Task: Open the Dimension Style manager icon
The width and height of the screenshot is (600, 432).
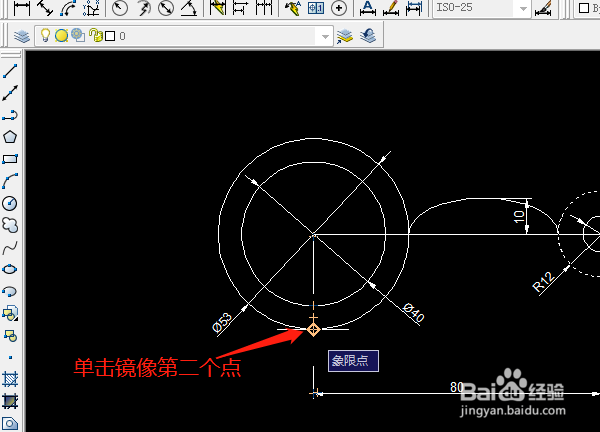Action: pos(544,8)
